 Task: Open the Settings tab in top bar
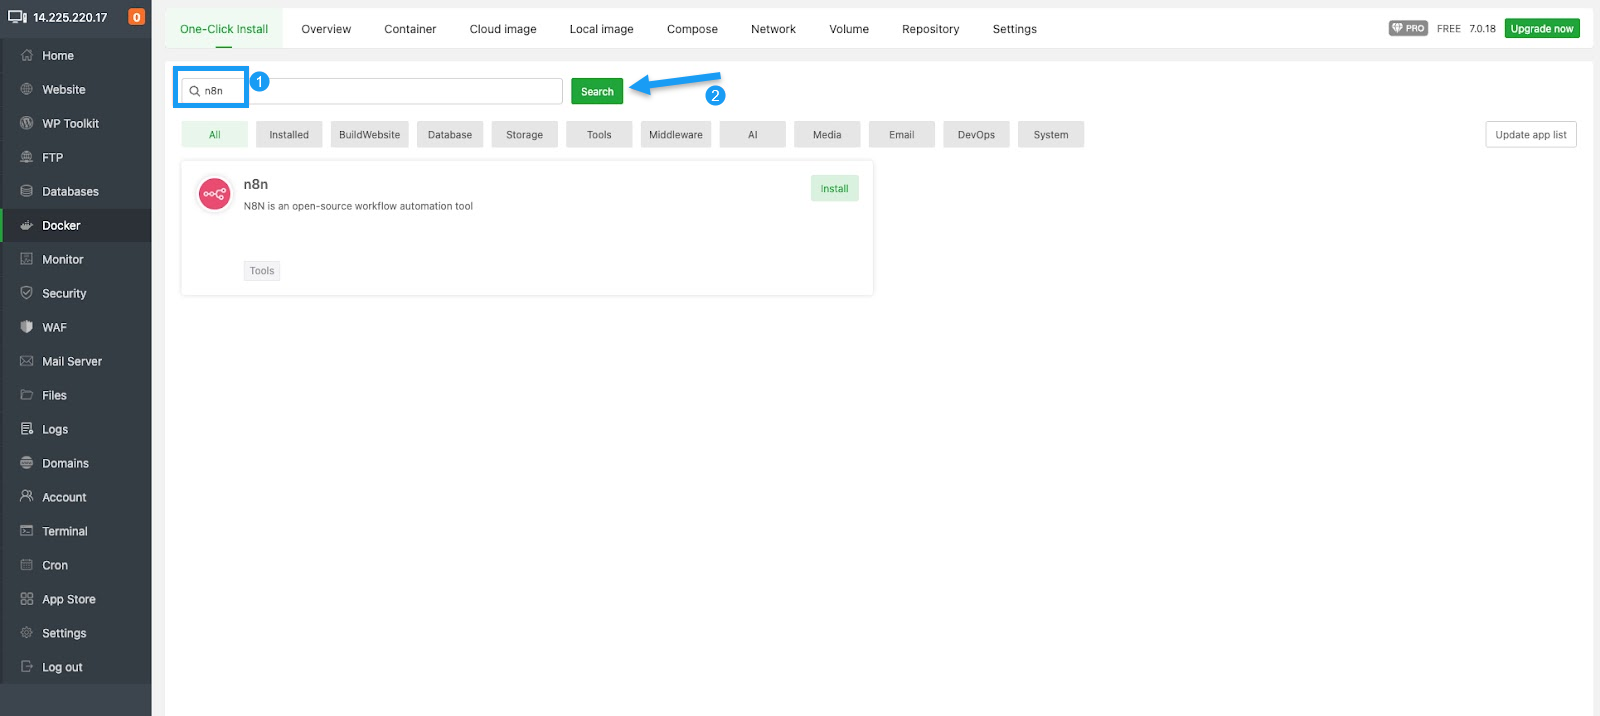[1015, 29]
